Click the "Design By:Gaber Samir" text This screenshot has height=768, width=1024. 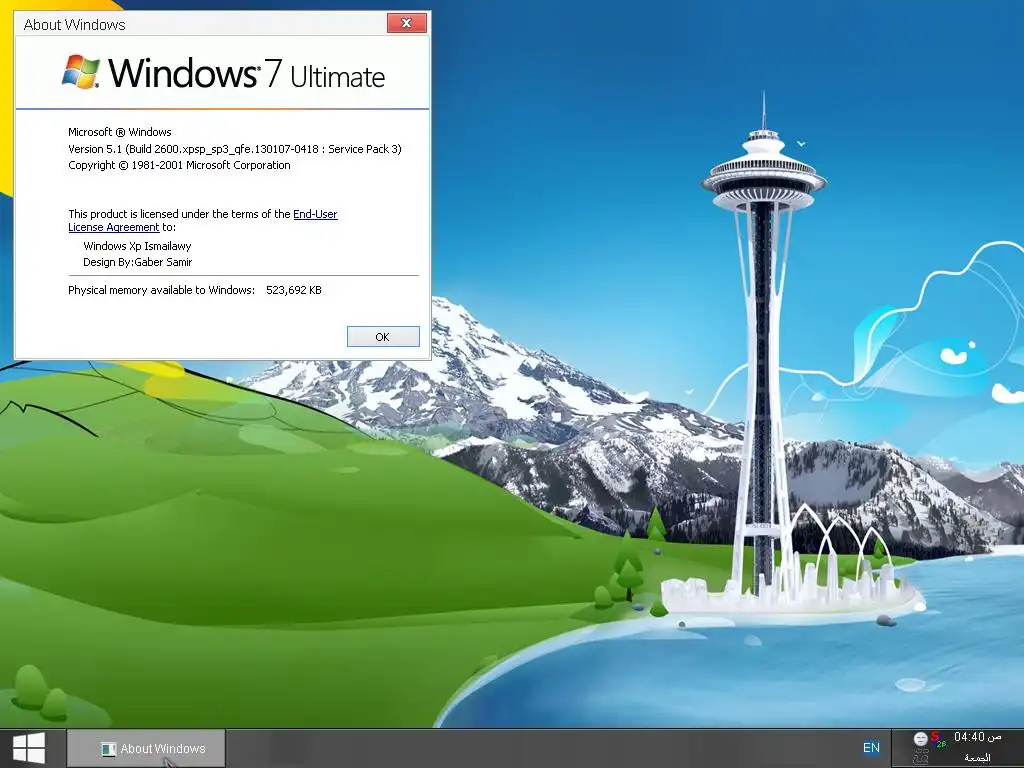coord(137,262)
